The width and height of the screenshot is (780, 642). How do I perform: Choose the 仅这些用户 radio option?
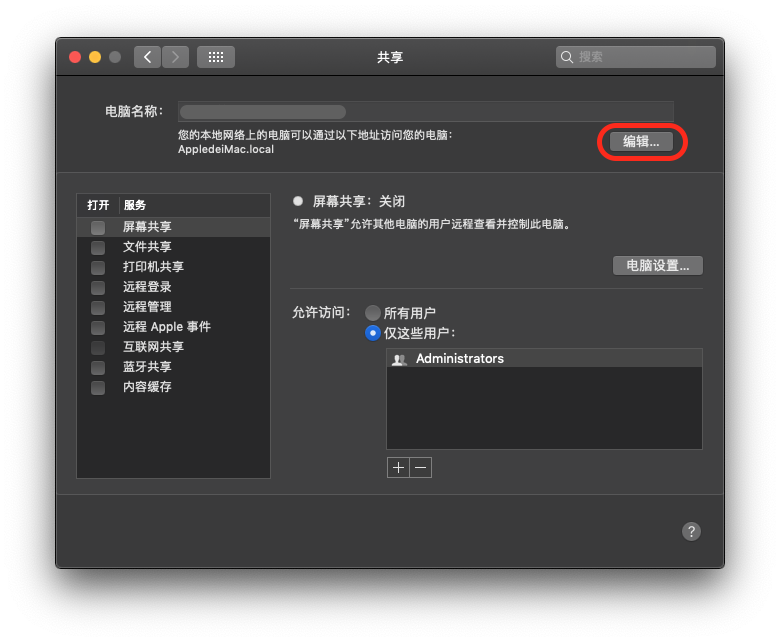(x=373, y=333)
